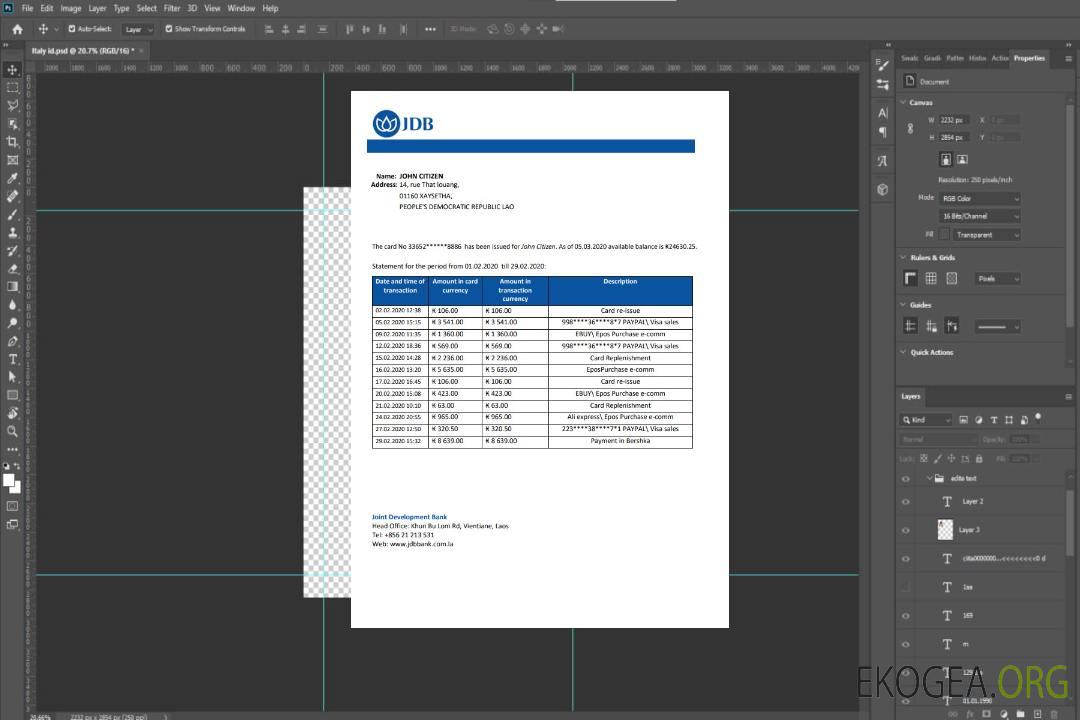Screen dimensions: 1080x720
Task: Select the Eraser tool
Action: click(12, 268)
